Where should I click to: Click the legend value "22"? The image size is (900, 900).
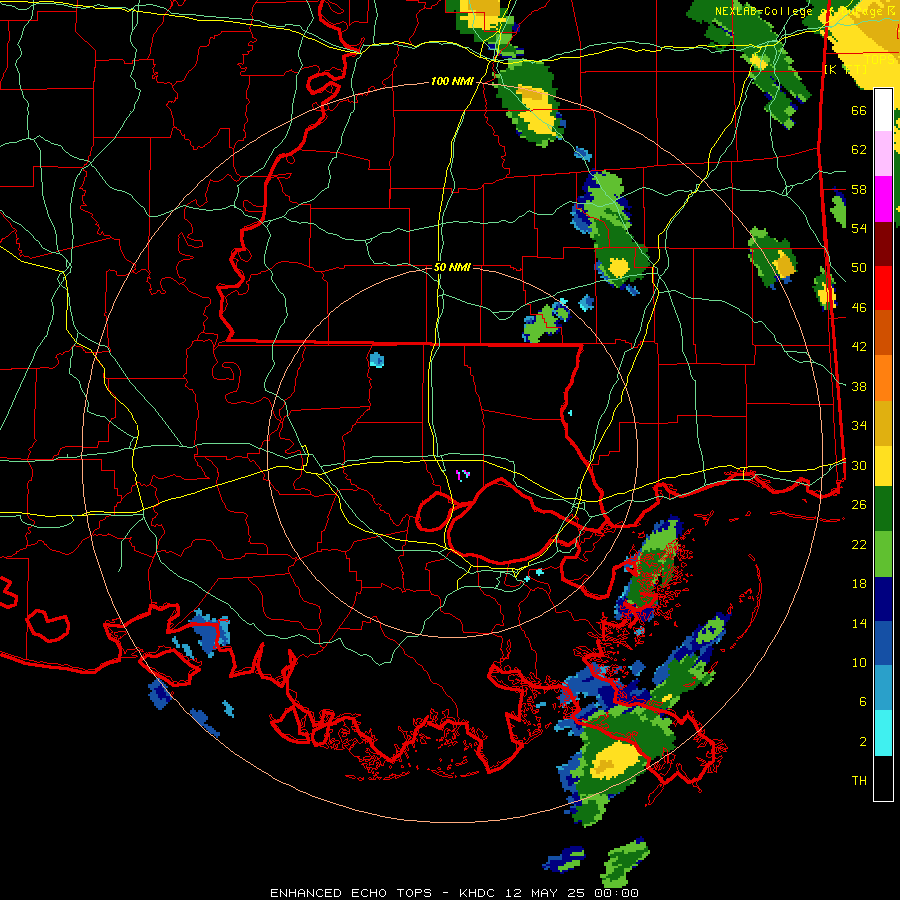click(859, 544)
